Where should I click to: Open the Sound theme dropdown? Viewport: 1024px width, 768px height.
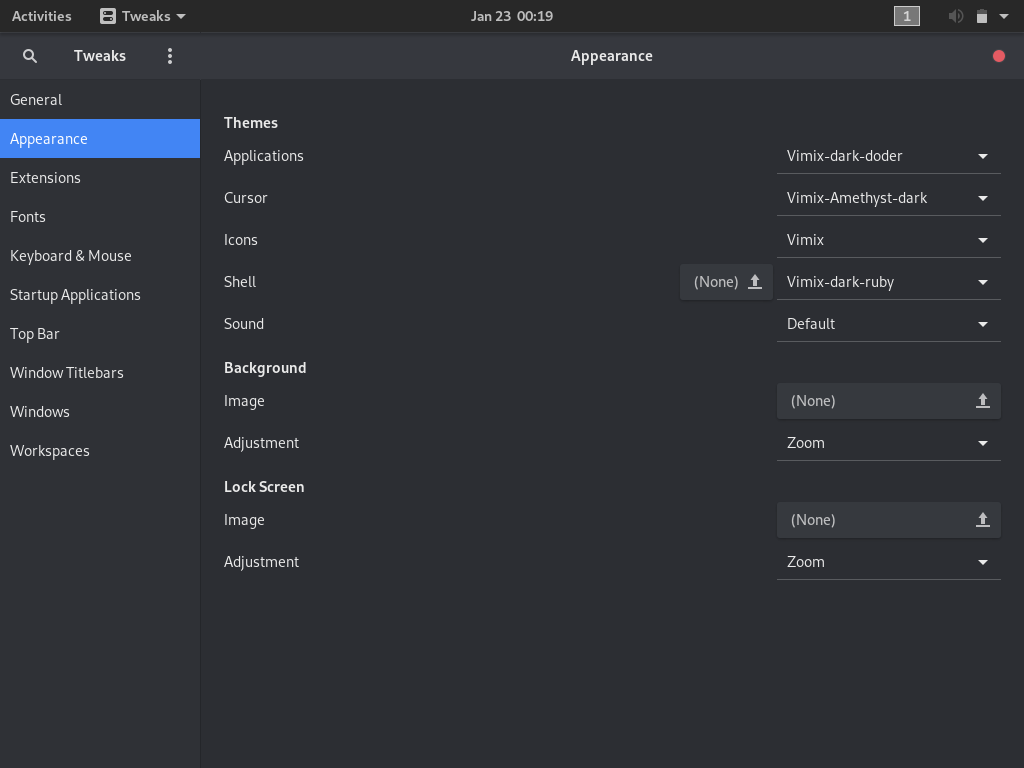pos(888,324)
